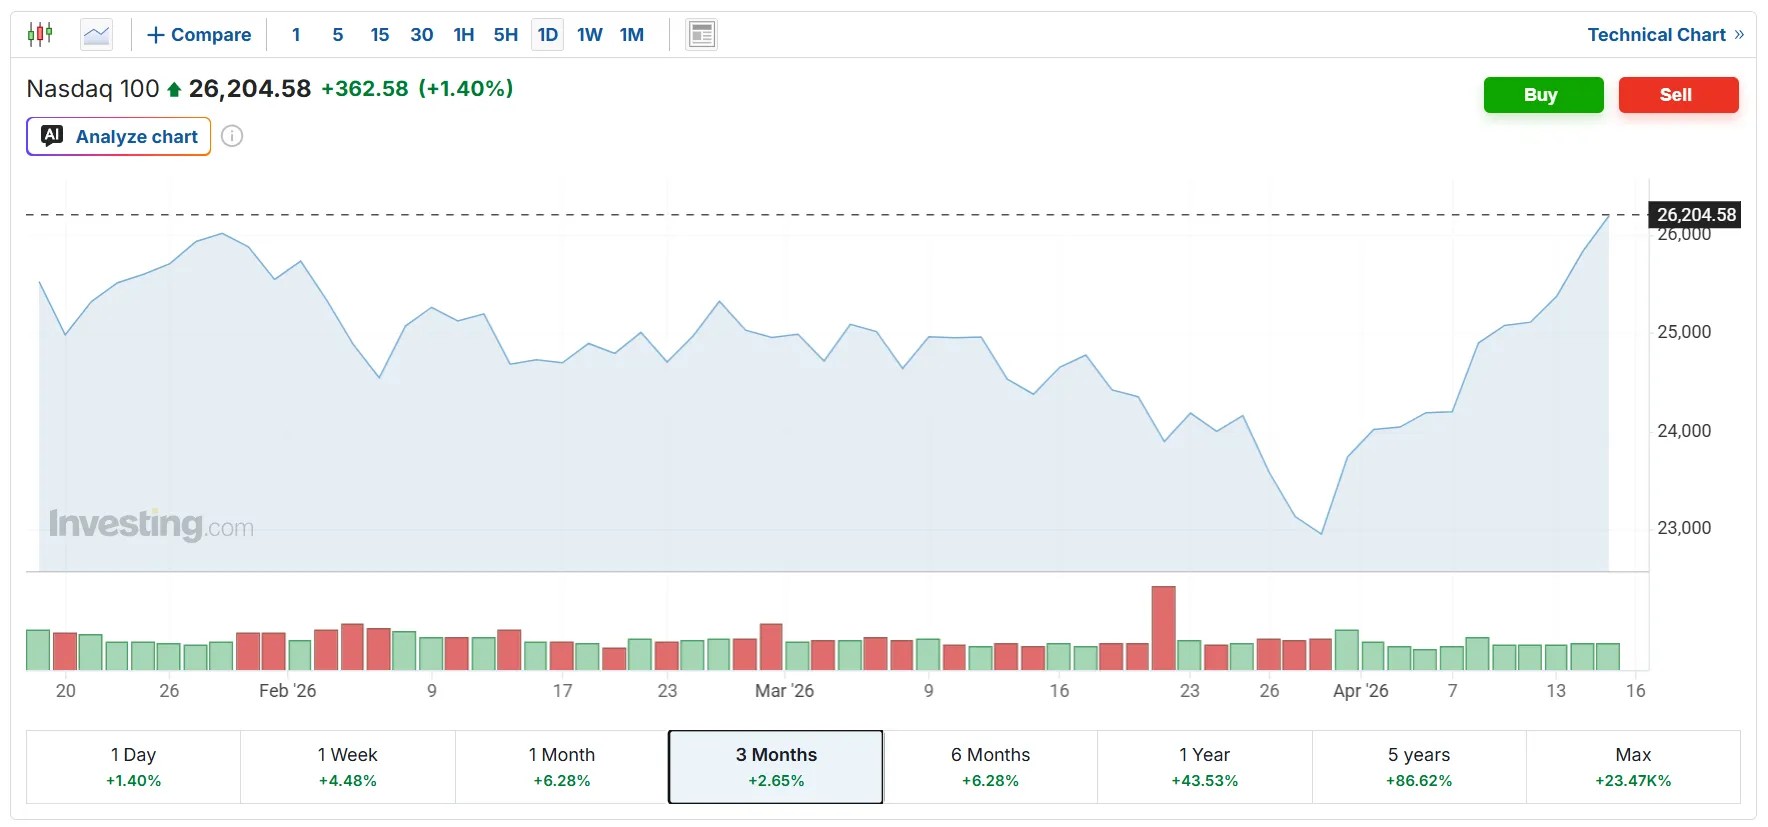
Task: Choose the 1H interval
Action: tap(463, 35)
